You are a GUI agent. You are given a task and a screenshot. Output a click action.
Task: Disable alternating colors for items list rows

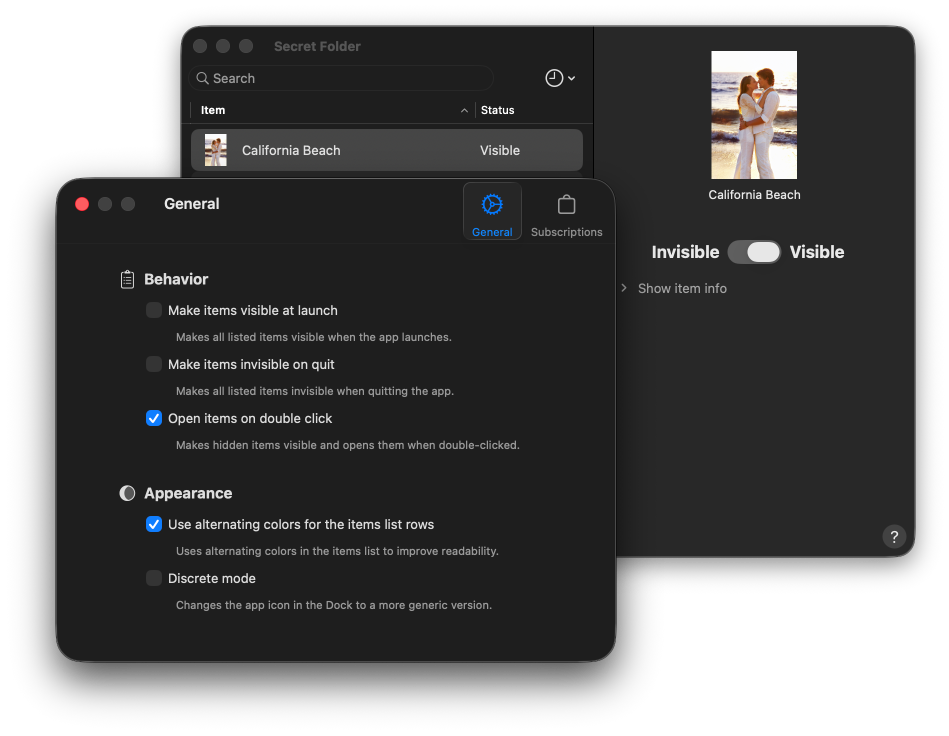coord(154,525)
